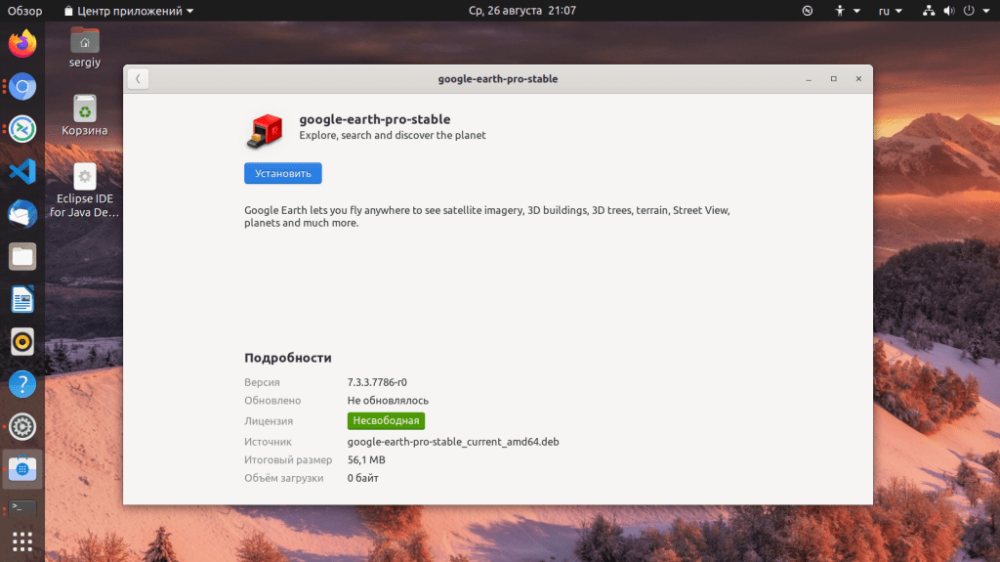Screen dimensions: 1000x562
Task: Expand the Центр приложений app menu
Action: (129, 11)
